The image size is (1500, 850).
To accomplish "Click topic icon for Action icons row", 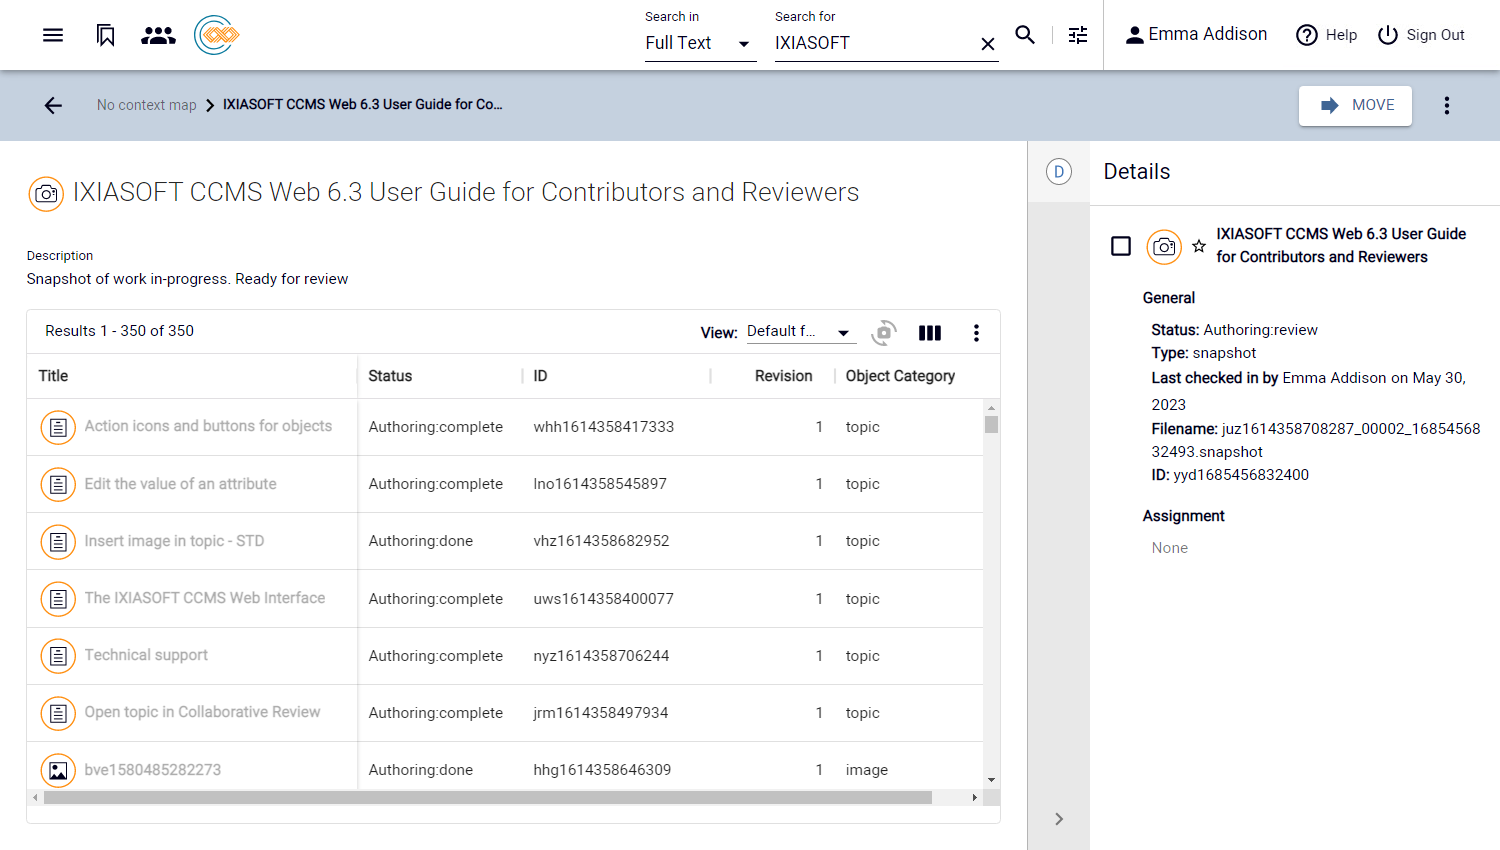I will click(58, 427).
